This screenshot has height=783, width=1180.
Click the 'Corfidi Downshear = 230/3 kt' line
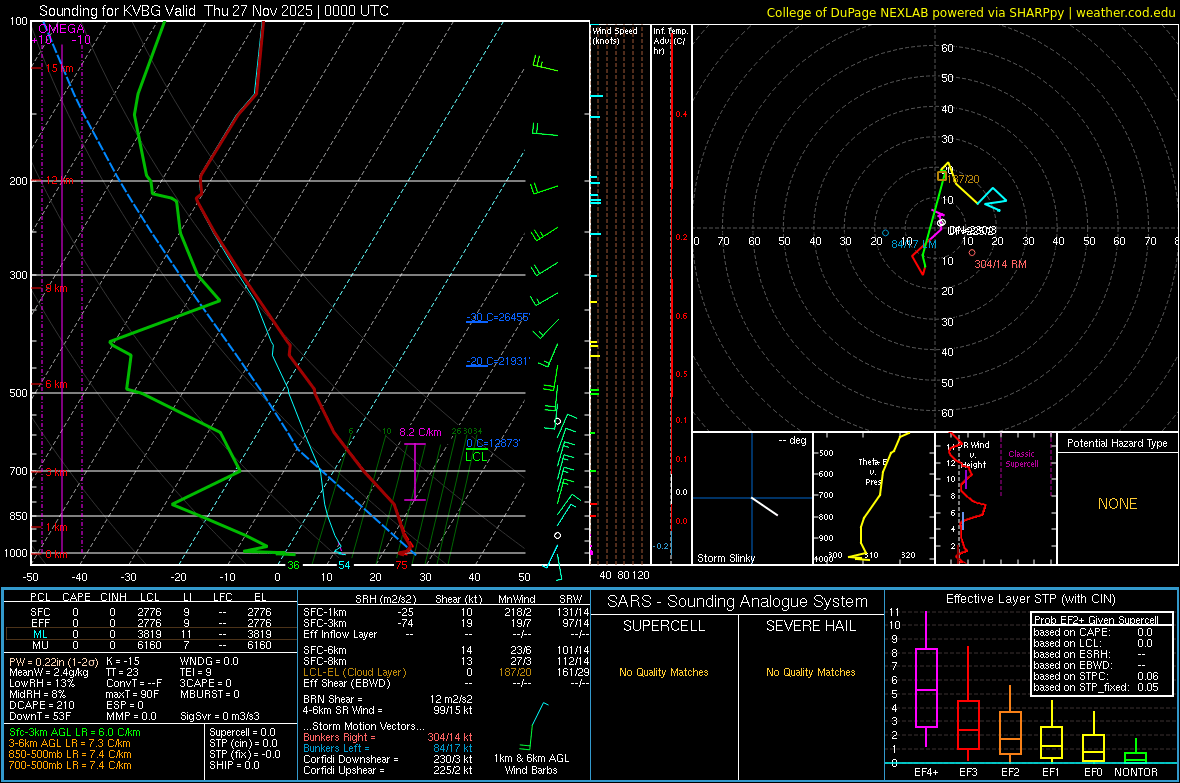388,760
